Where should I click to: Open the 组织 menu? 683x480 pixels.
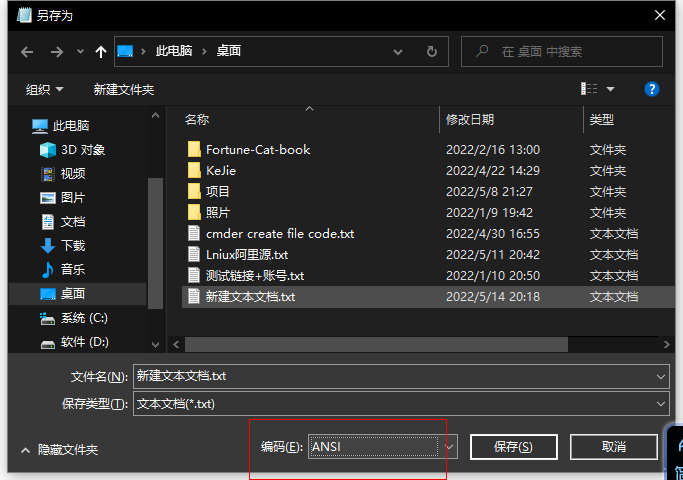pyautogui.click(x=44, y=90)
